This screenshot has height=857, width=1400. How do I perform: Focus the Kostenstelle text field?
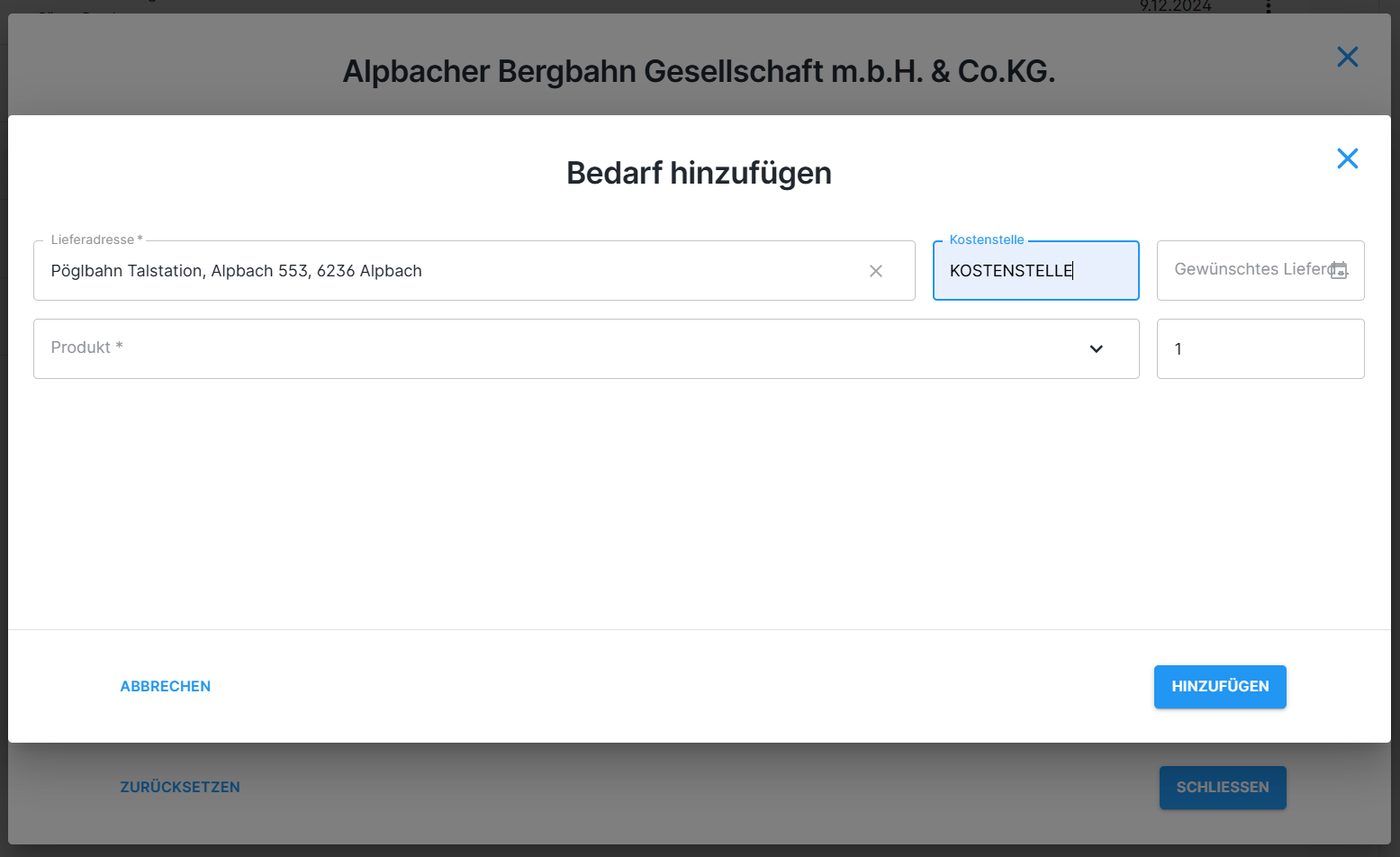[x=1035, y=271]
